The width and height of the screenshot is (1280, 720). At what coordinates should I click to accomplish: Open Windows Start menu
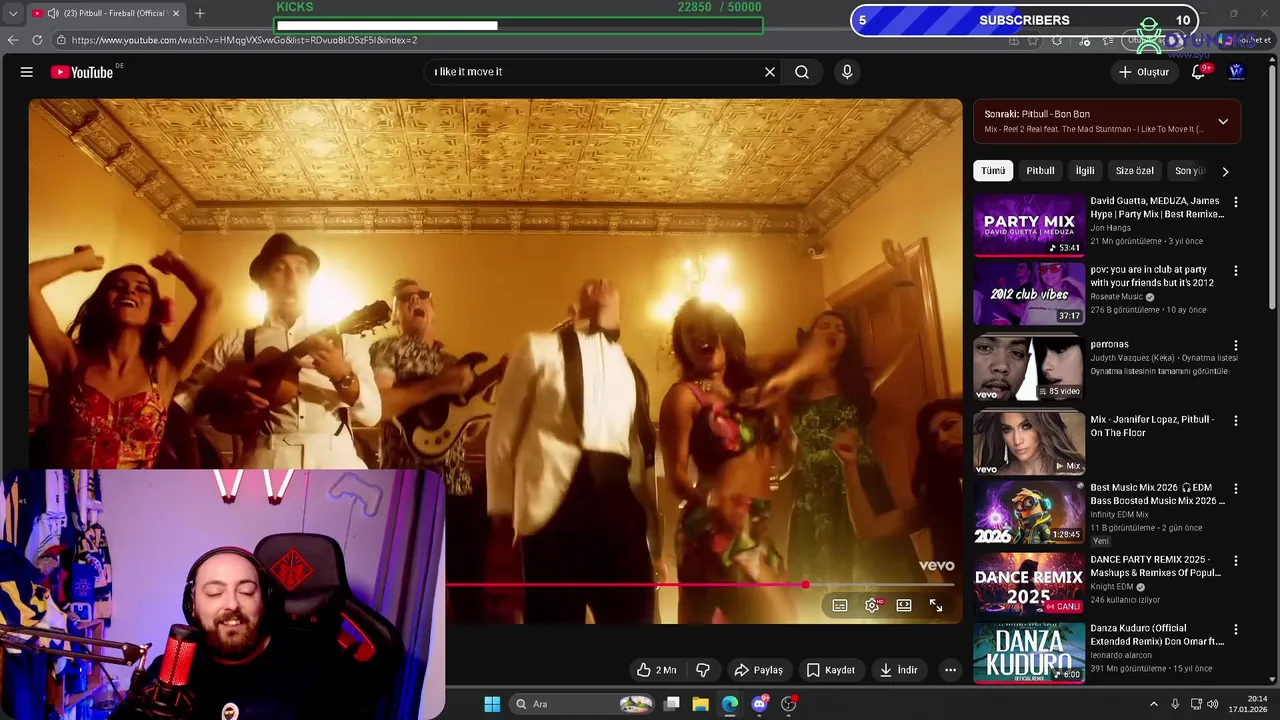click(x=492, y=704)
